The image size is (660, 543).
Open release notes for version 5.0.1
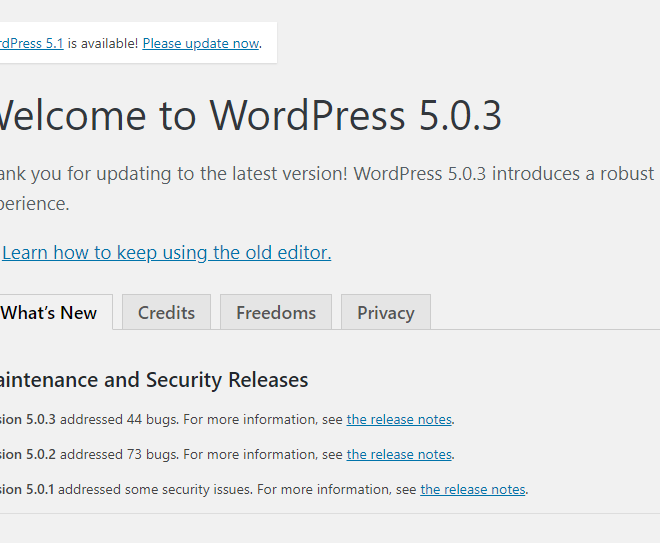point(473,489)
